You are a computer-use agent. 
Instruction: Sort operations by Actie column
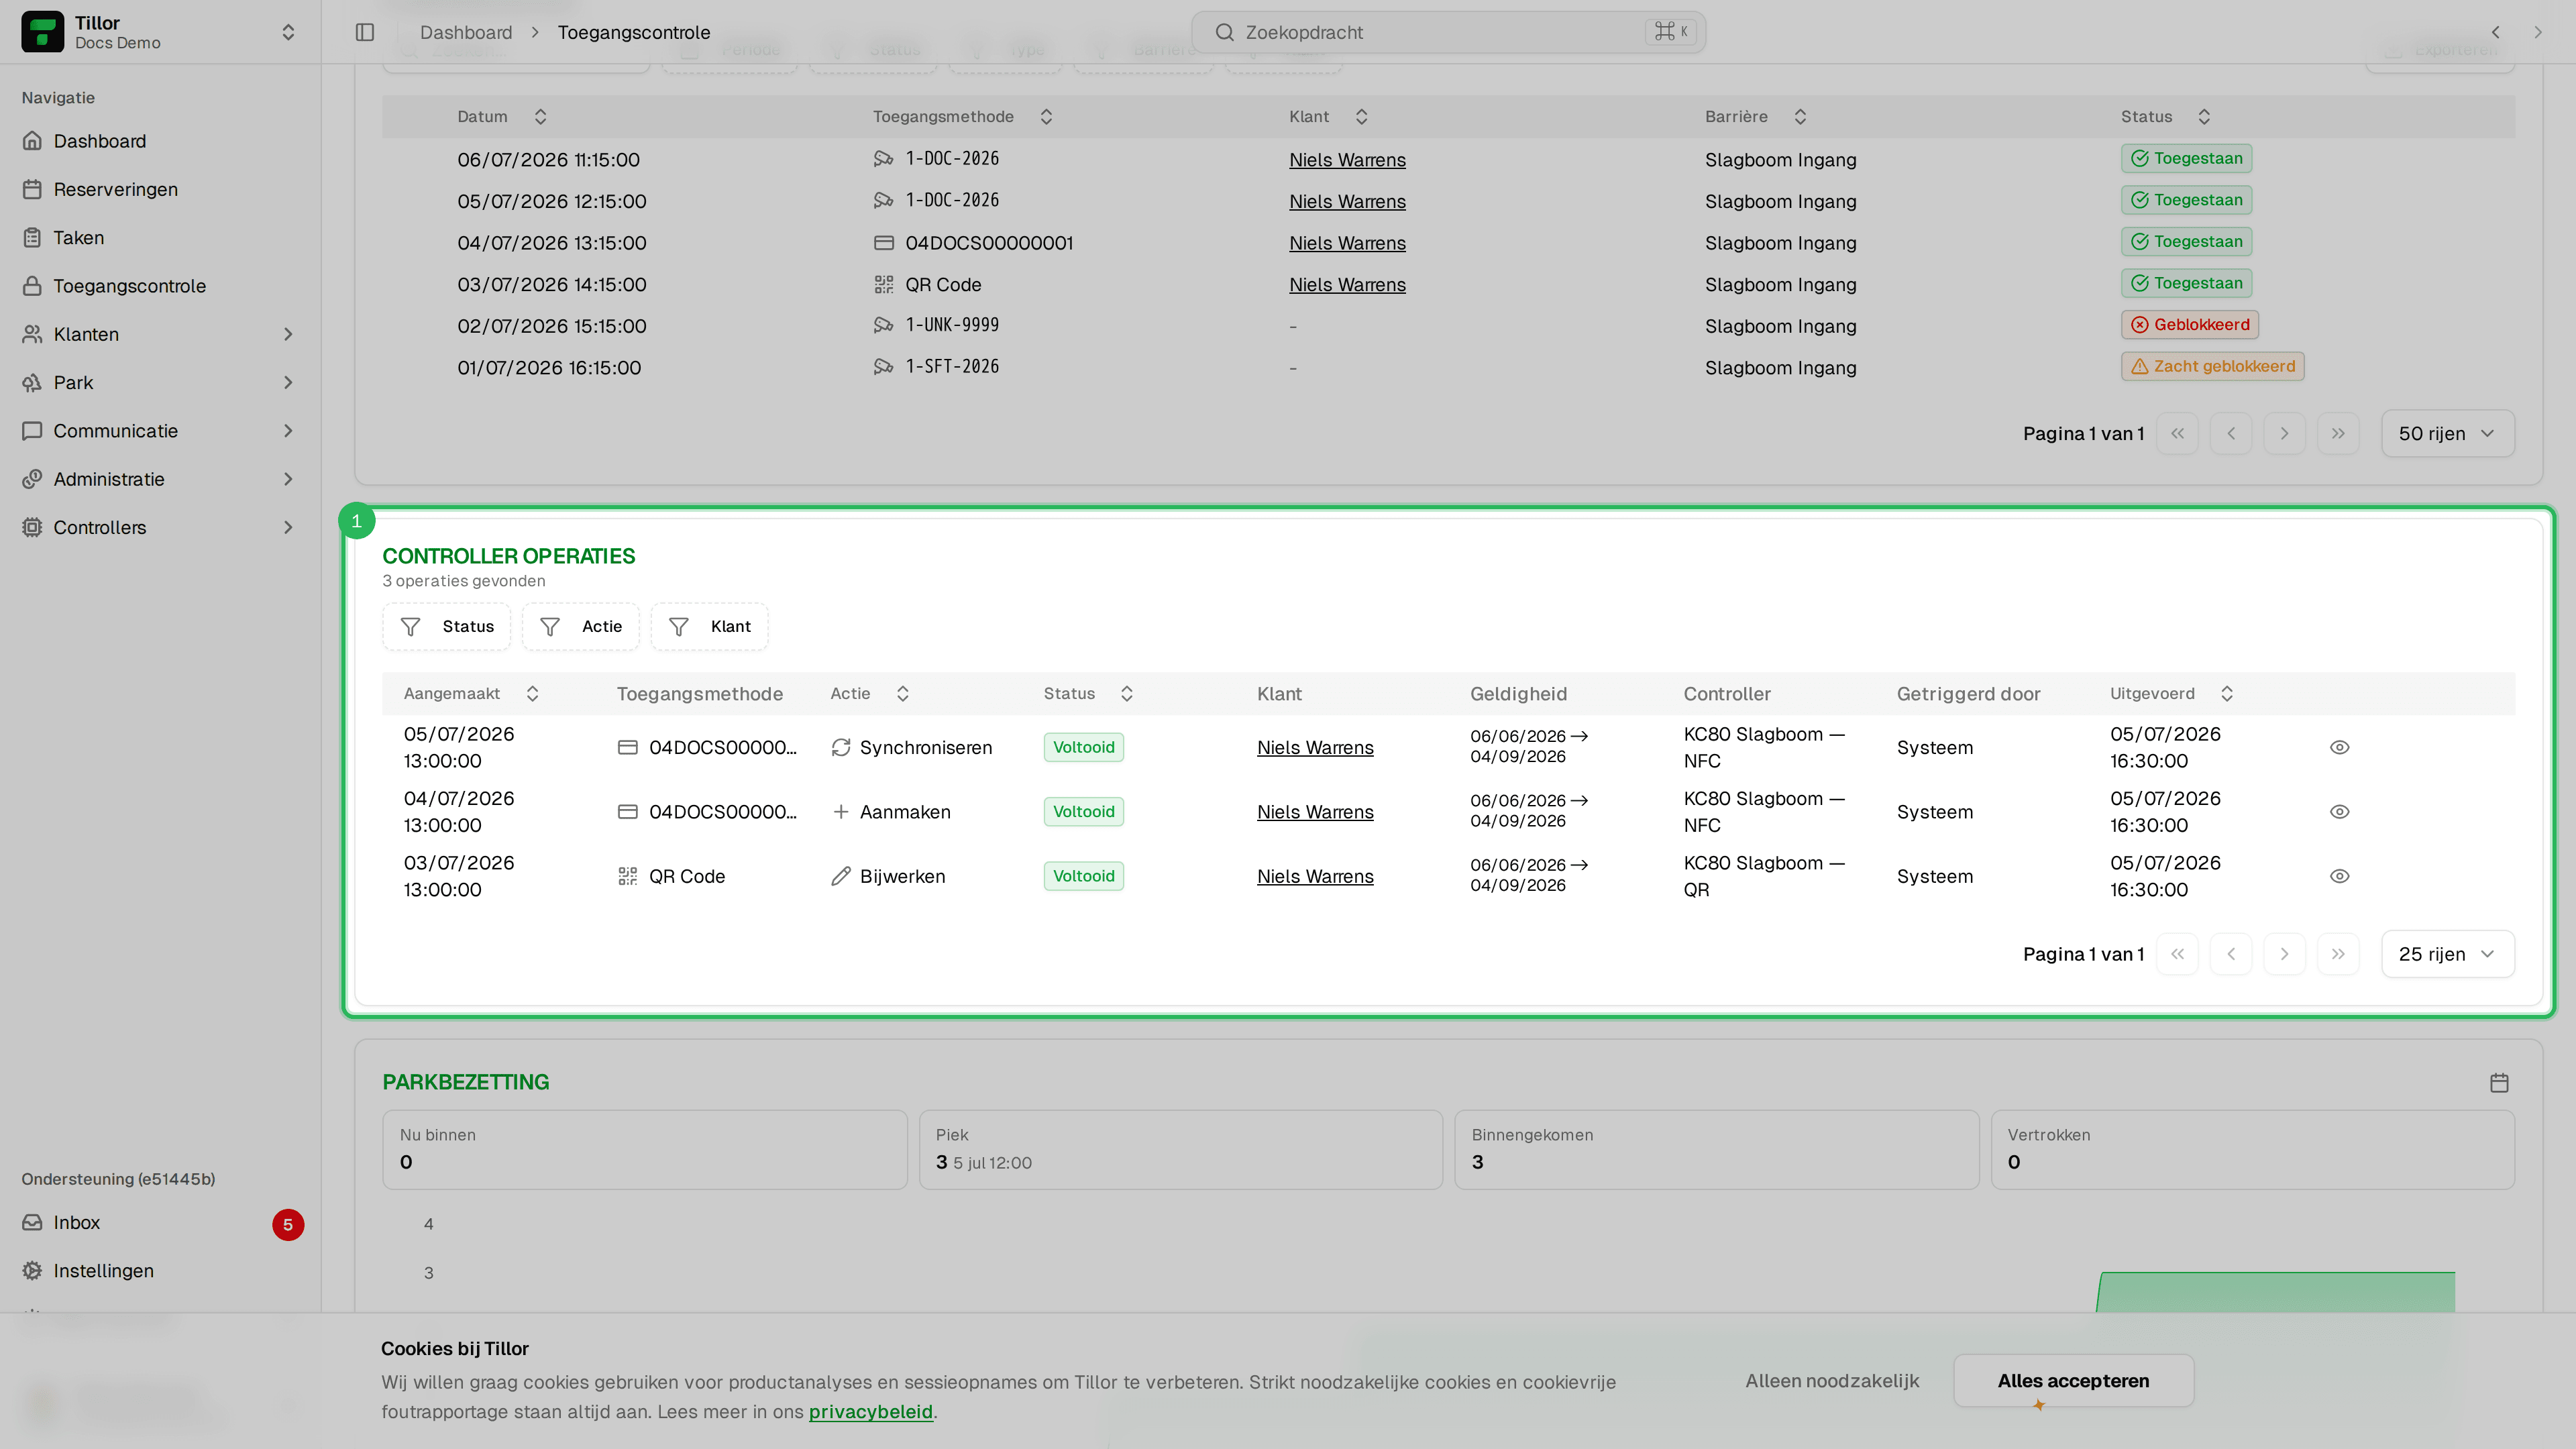point(870,694)
